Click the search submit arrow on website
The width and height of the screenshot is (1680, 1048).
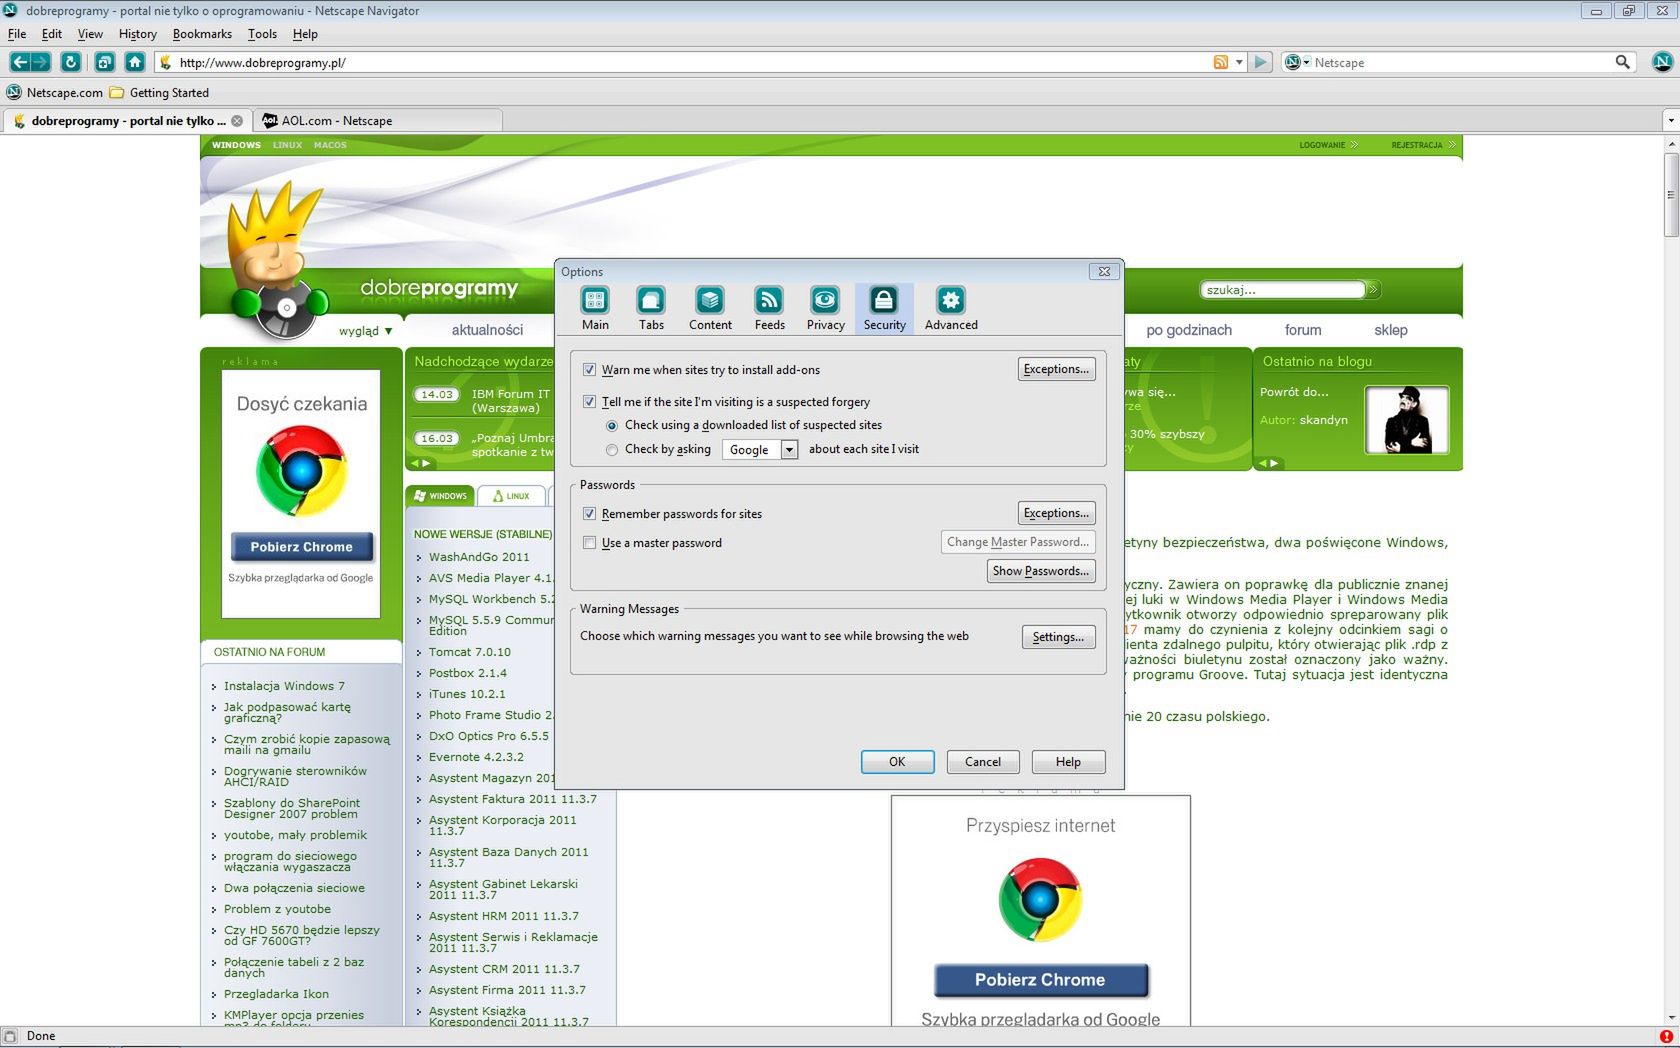coord(1373,290)
